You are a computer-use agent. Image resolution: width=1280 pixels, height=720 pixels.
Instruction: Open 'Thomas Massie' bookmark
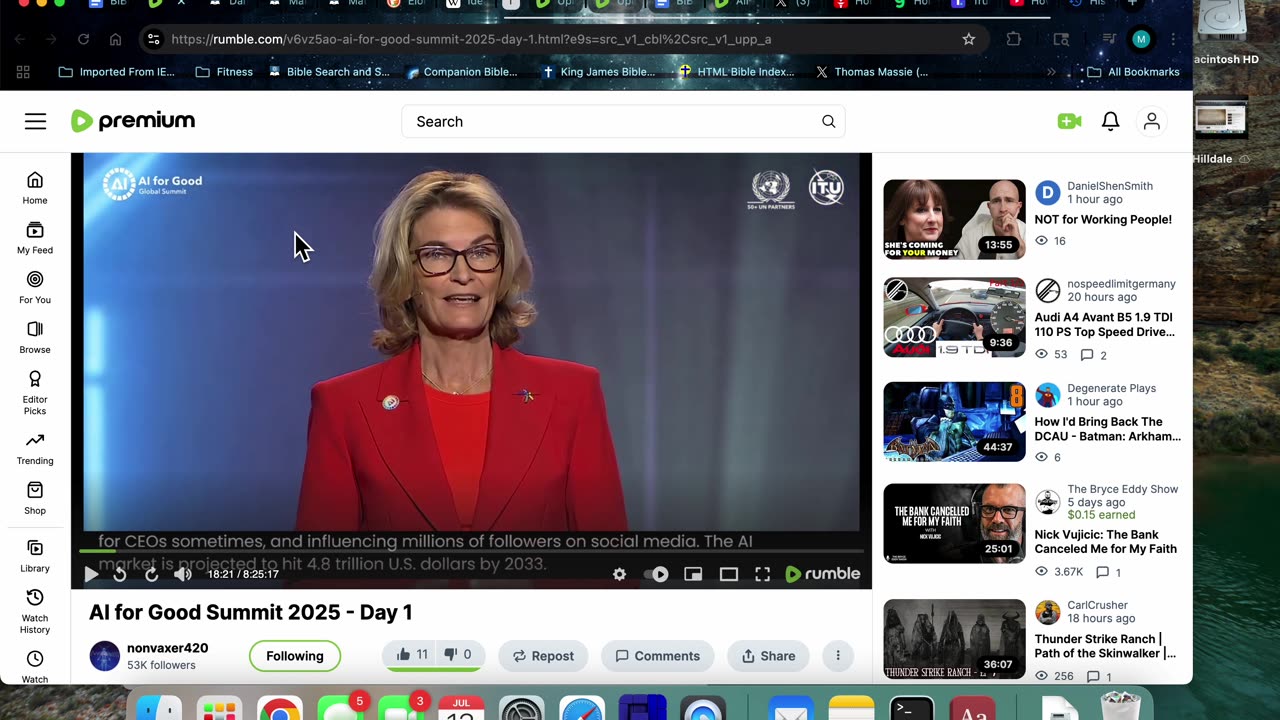[x=872, y=72]
